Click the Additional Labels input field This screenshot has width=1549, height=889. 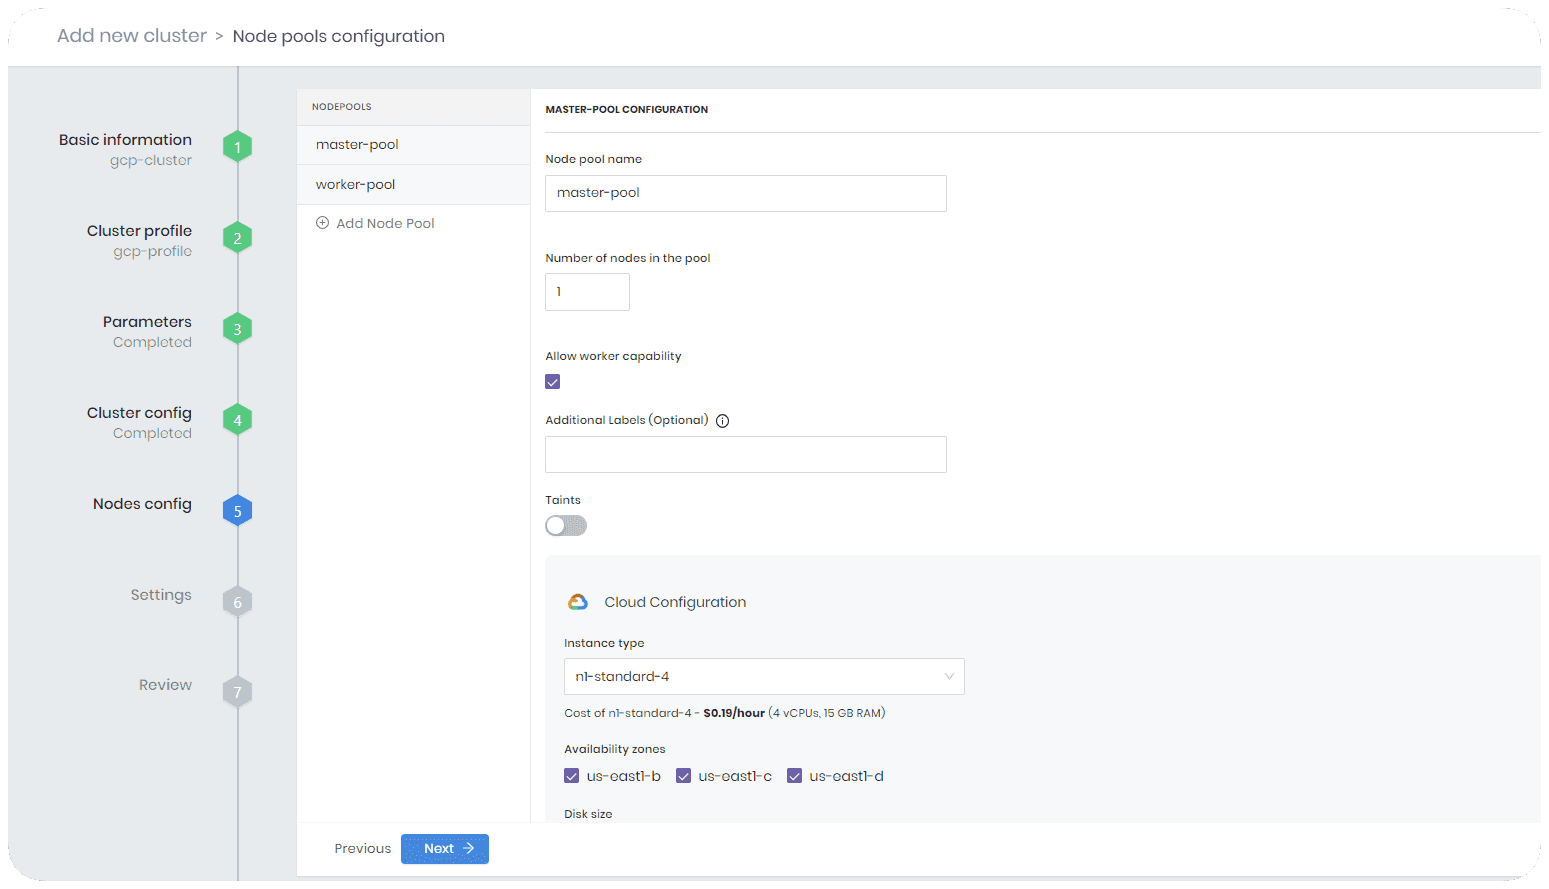[746, 455]
